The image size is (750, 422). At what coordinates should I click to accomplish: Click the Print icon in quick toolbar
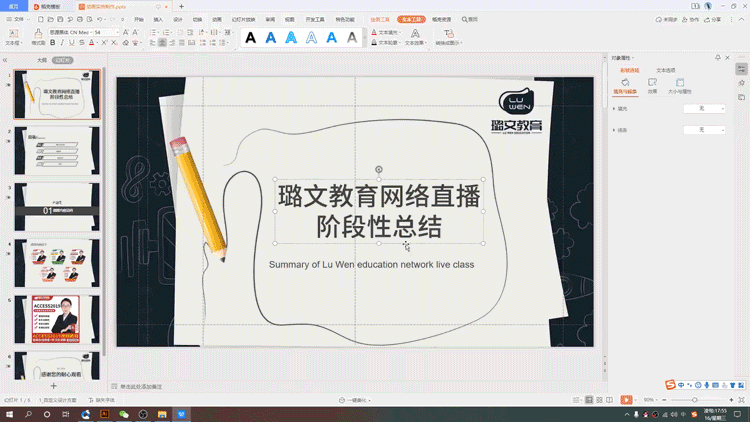pos(80,20)
